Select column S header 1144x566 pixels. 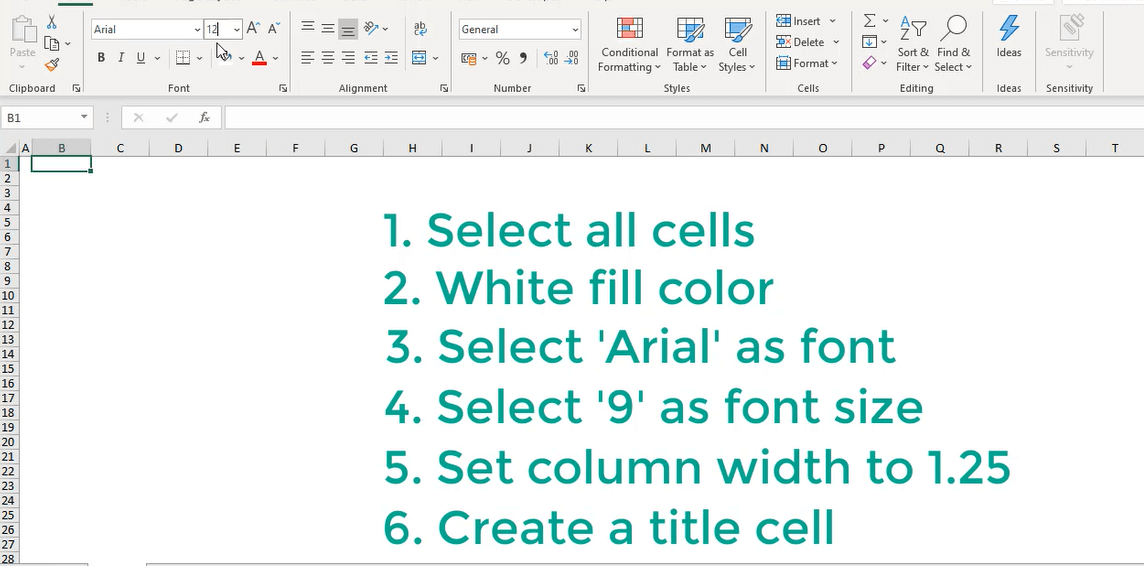pos(1056,148)
